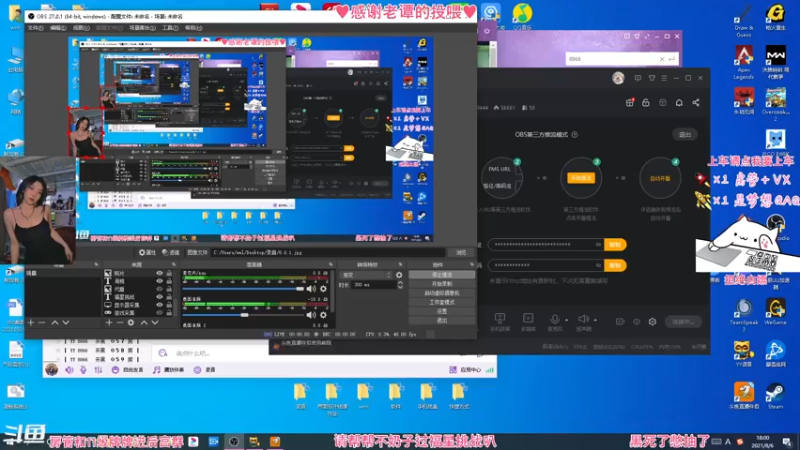Reveal the second masked stream key field
The width and height of the screenshot is (800, 450).
coord(598,265)
